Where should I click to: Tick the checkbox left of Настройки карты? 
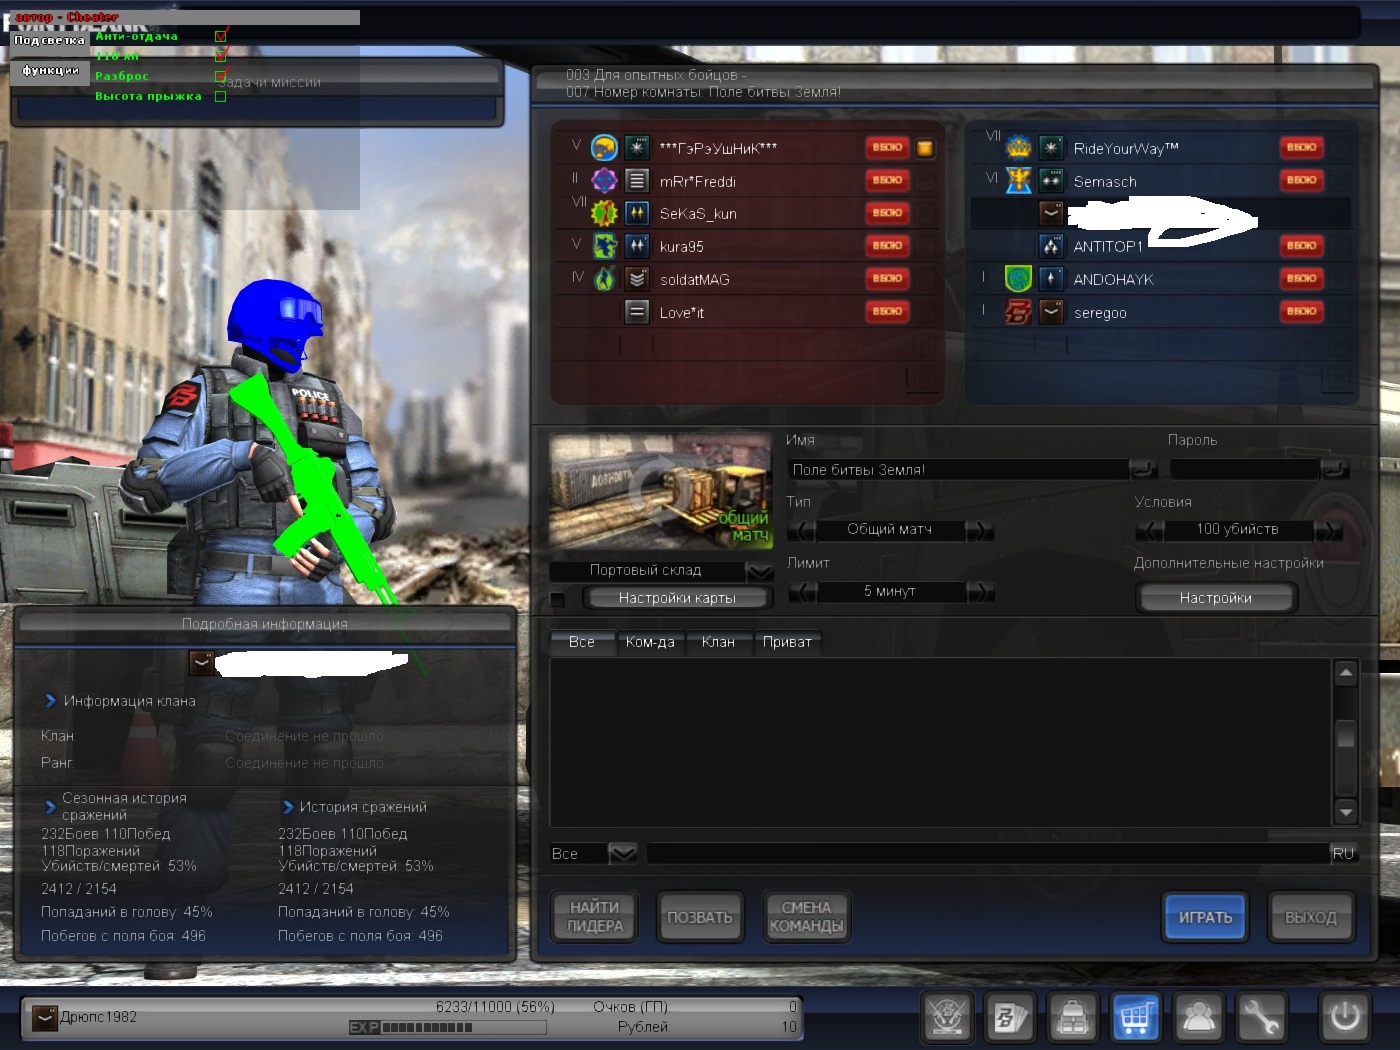[558, 599]
